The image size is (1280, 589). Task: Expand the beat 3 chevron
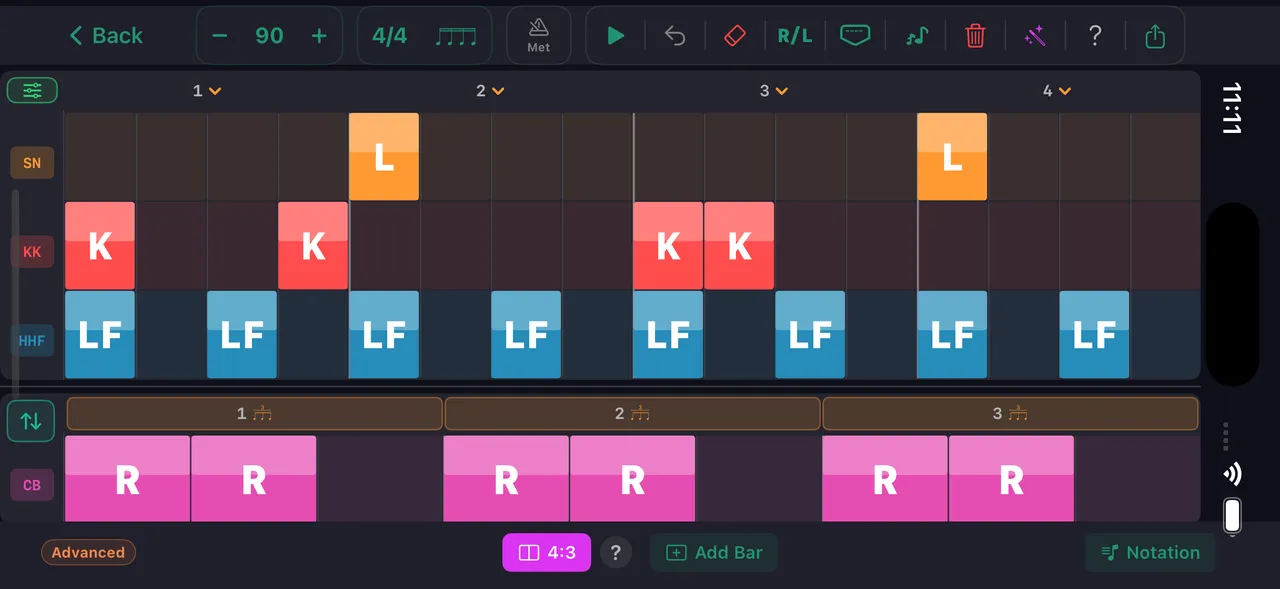[782, 91]
